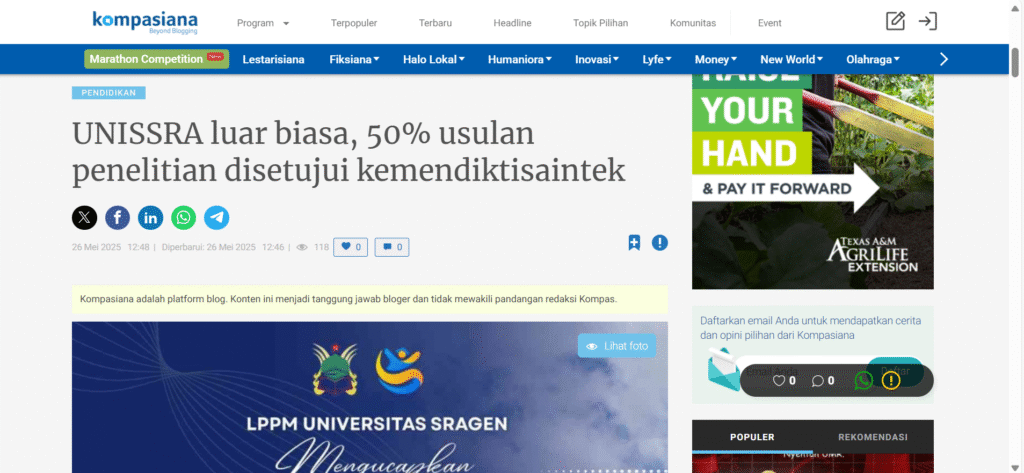1024x473 pixels.
Task: Open Marathon Competition link
Action: coord(157,59)
